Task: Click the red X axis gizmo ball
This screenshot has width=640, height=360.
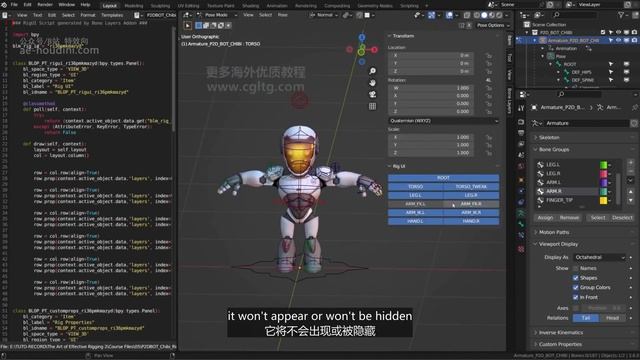Action: (374, 50)
